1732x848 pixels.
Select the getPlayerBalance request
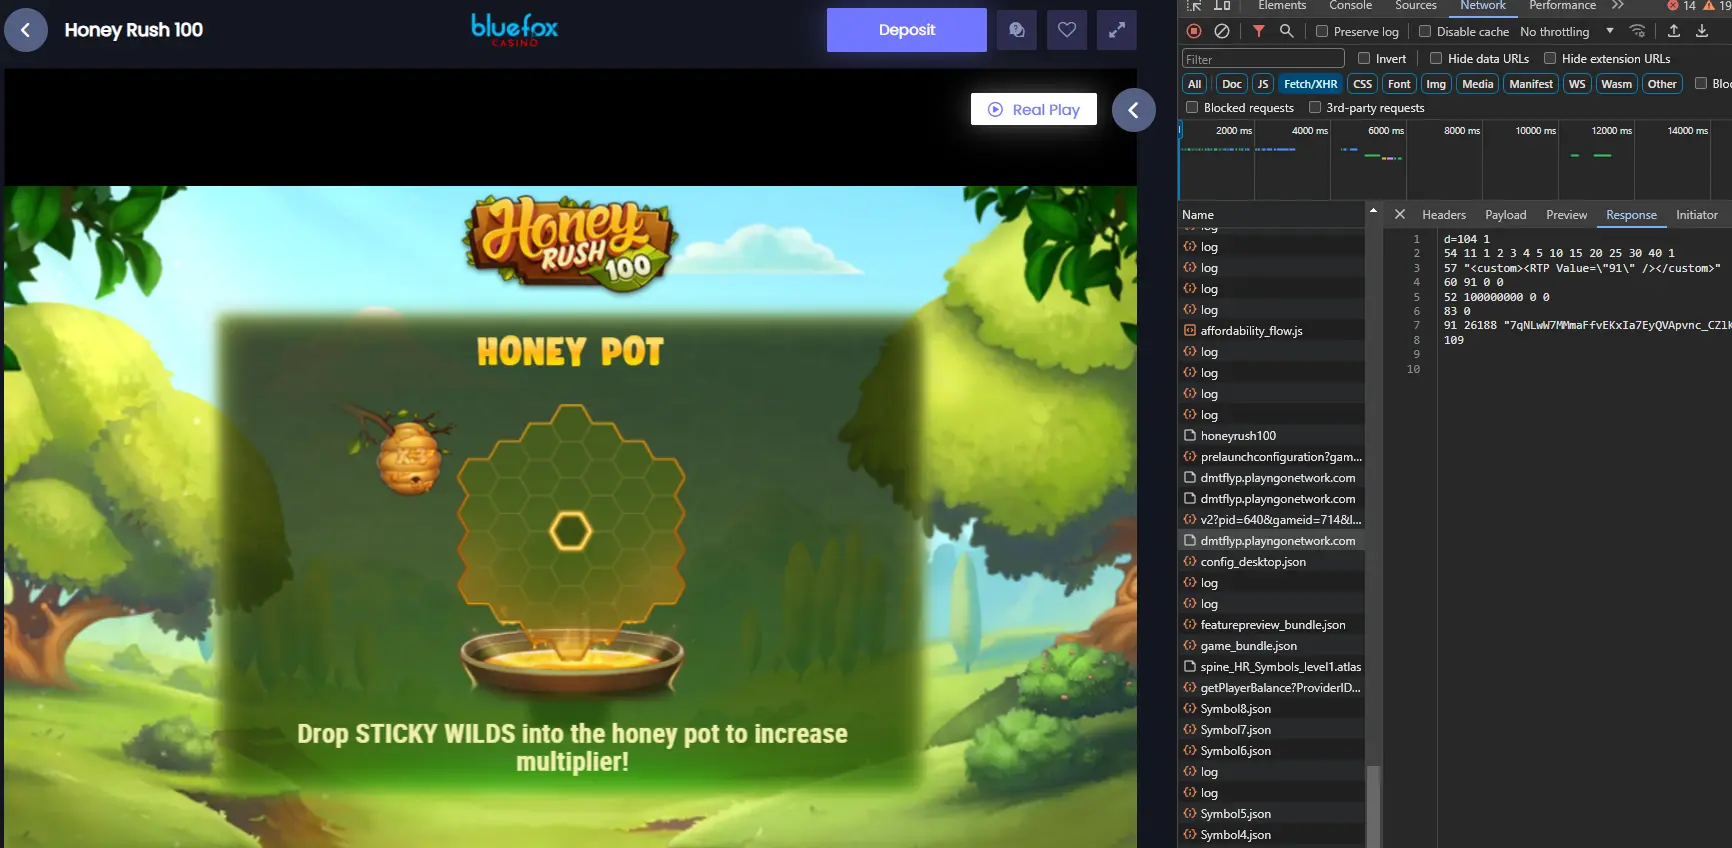(1271, 688)
